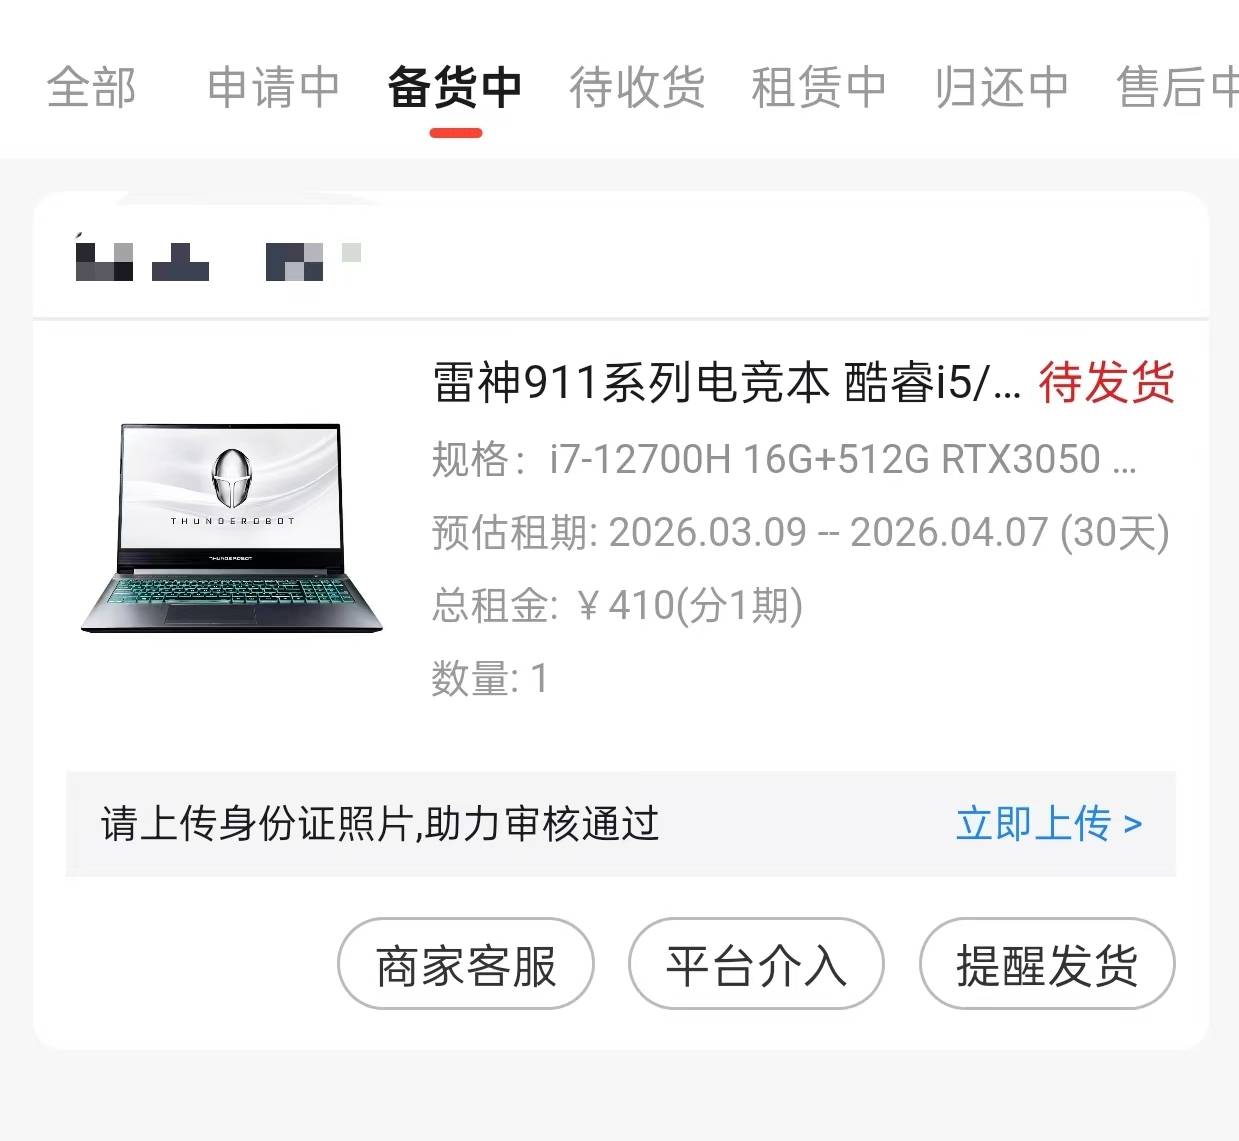This screenshot has height=1141, width=1239.
Task: Tap the ID upload reminder banner text
Action: coord(380,824)
